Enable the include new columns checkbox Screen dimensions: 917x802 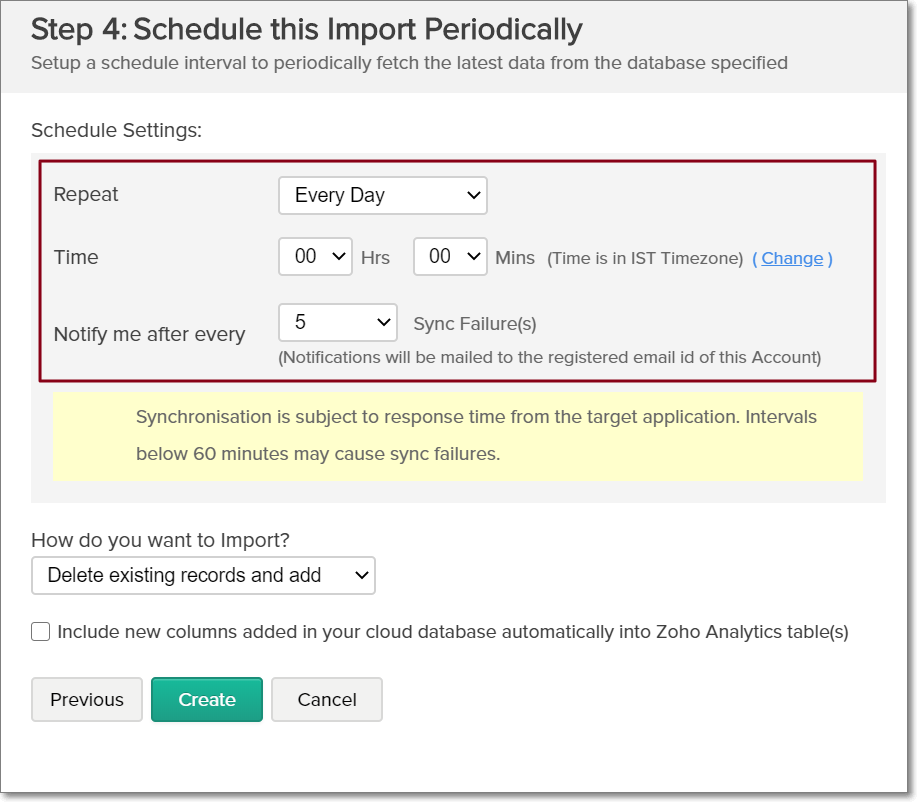tap(41, 632)
